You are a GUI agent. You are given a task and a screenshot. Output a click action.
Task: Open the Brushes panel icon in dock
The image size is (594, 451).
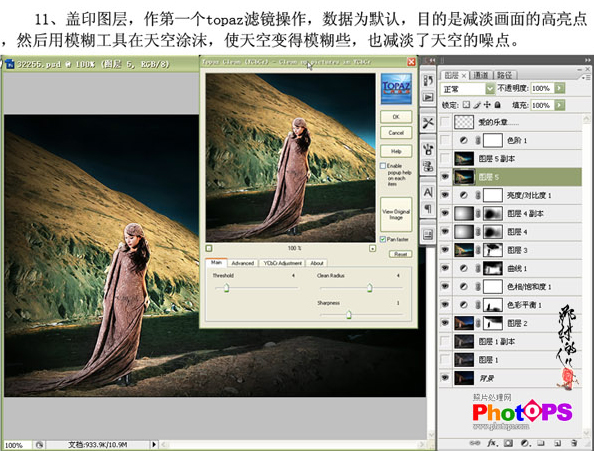[x=428, y=149]
